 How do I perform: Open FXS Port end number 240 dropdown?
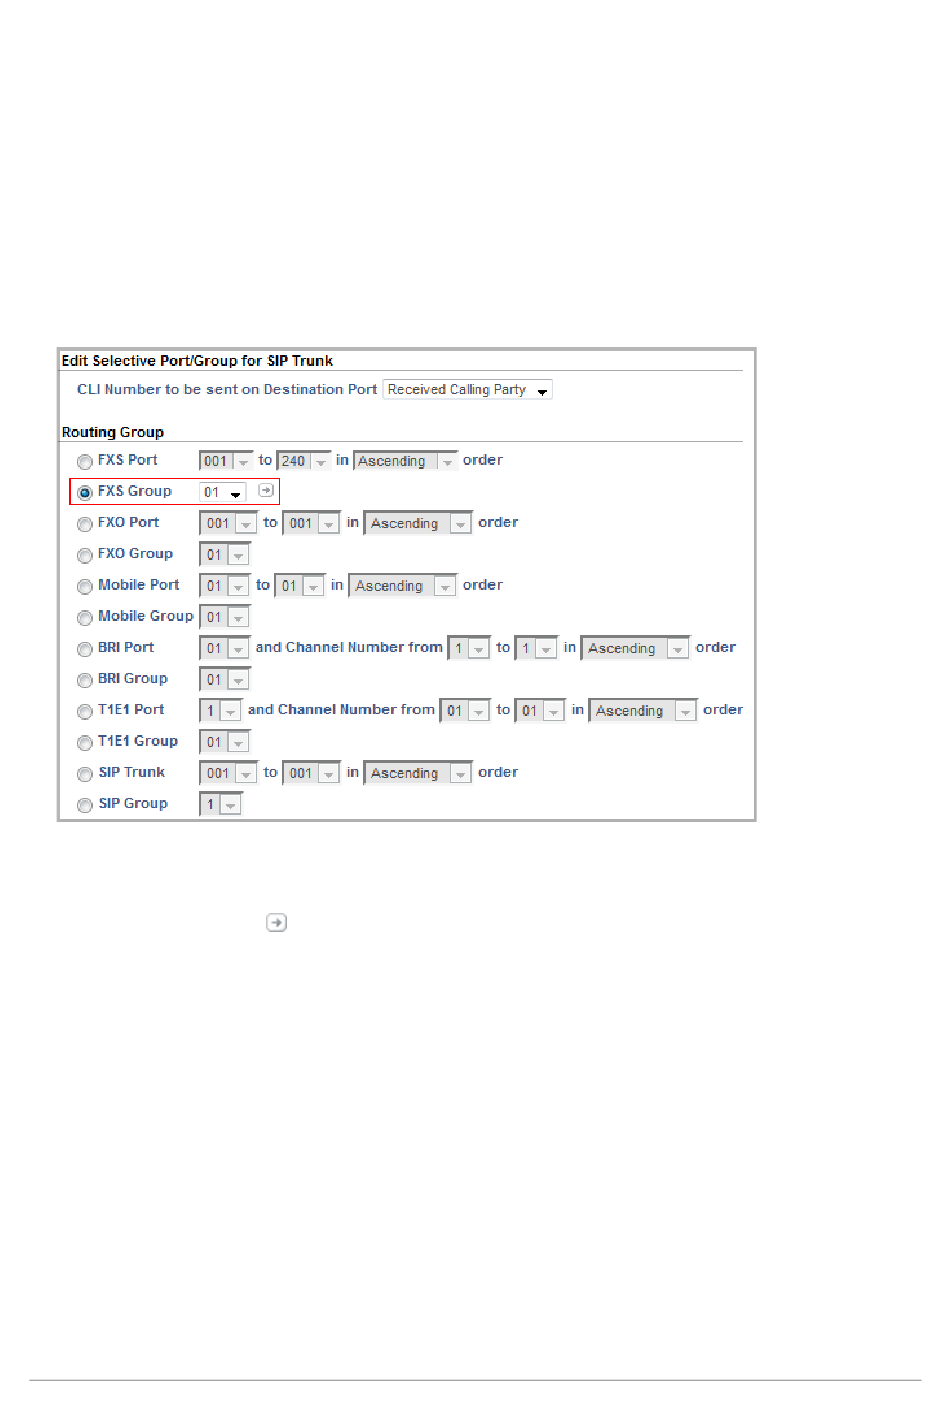click(304, 461)
